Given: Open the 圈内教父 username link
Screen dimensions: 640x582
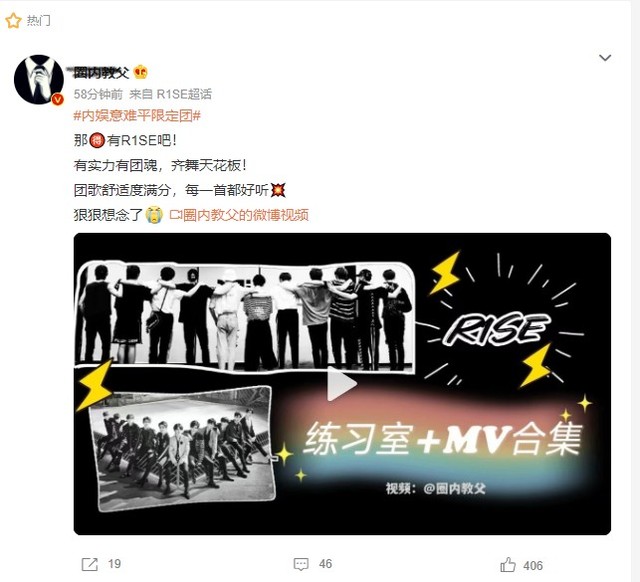Looking at the screenshot, I should pyautogui.click(x=102, y=73).
